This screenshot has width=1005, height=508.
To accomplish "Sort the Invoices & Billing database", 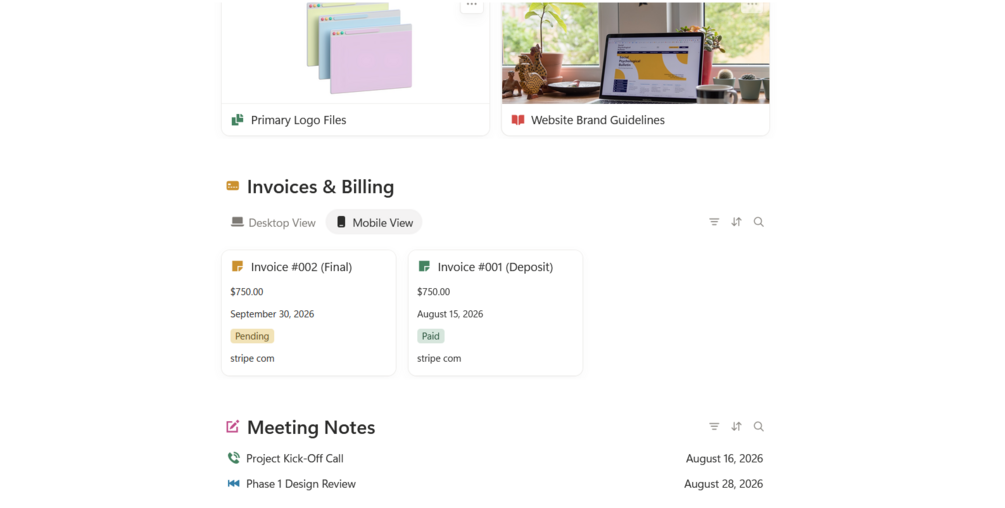I will [736, 222].
